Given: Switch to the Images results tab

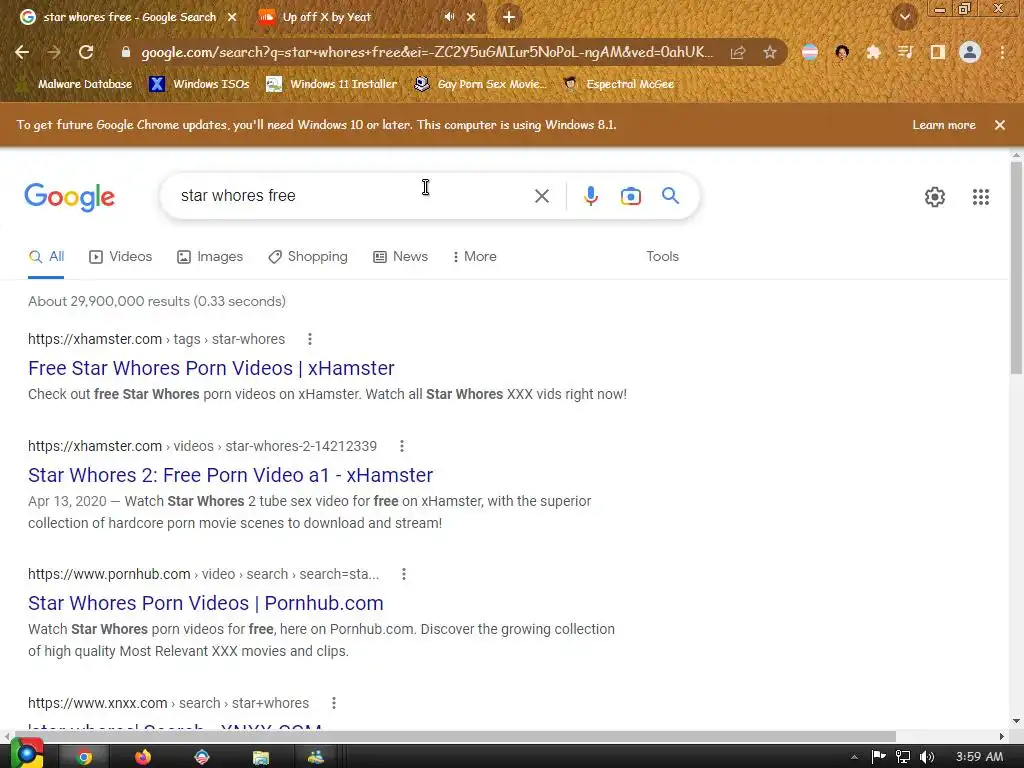Looking at the screenshot, I should pos(210,257).
